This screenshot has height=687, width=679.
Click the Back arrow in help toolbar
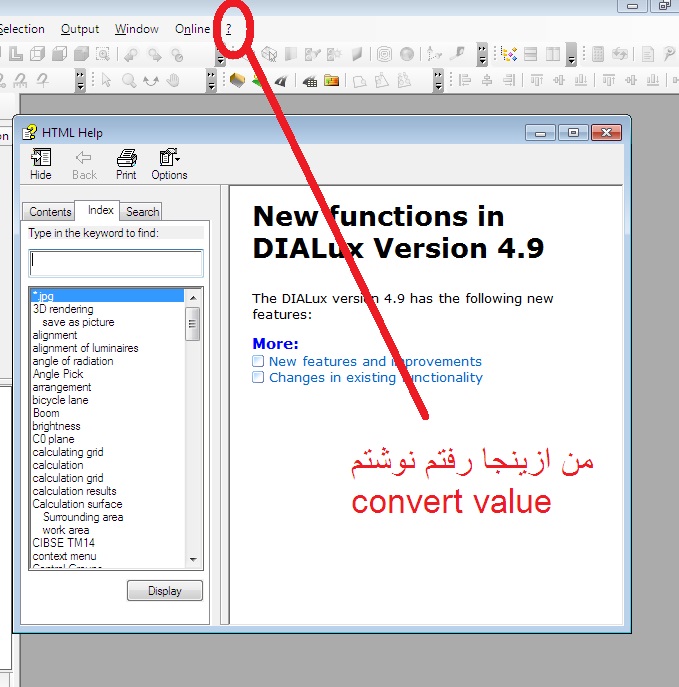click(84, 164)
